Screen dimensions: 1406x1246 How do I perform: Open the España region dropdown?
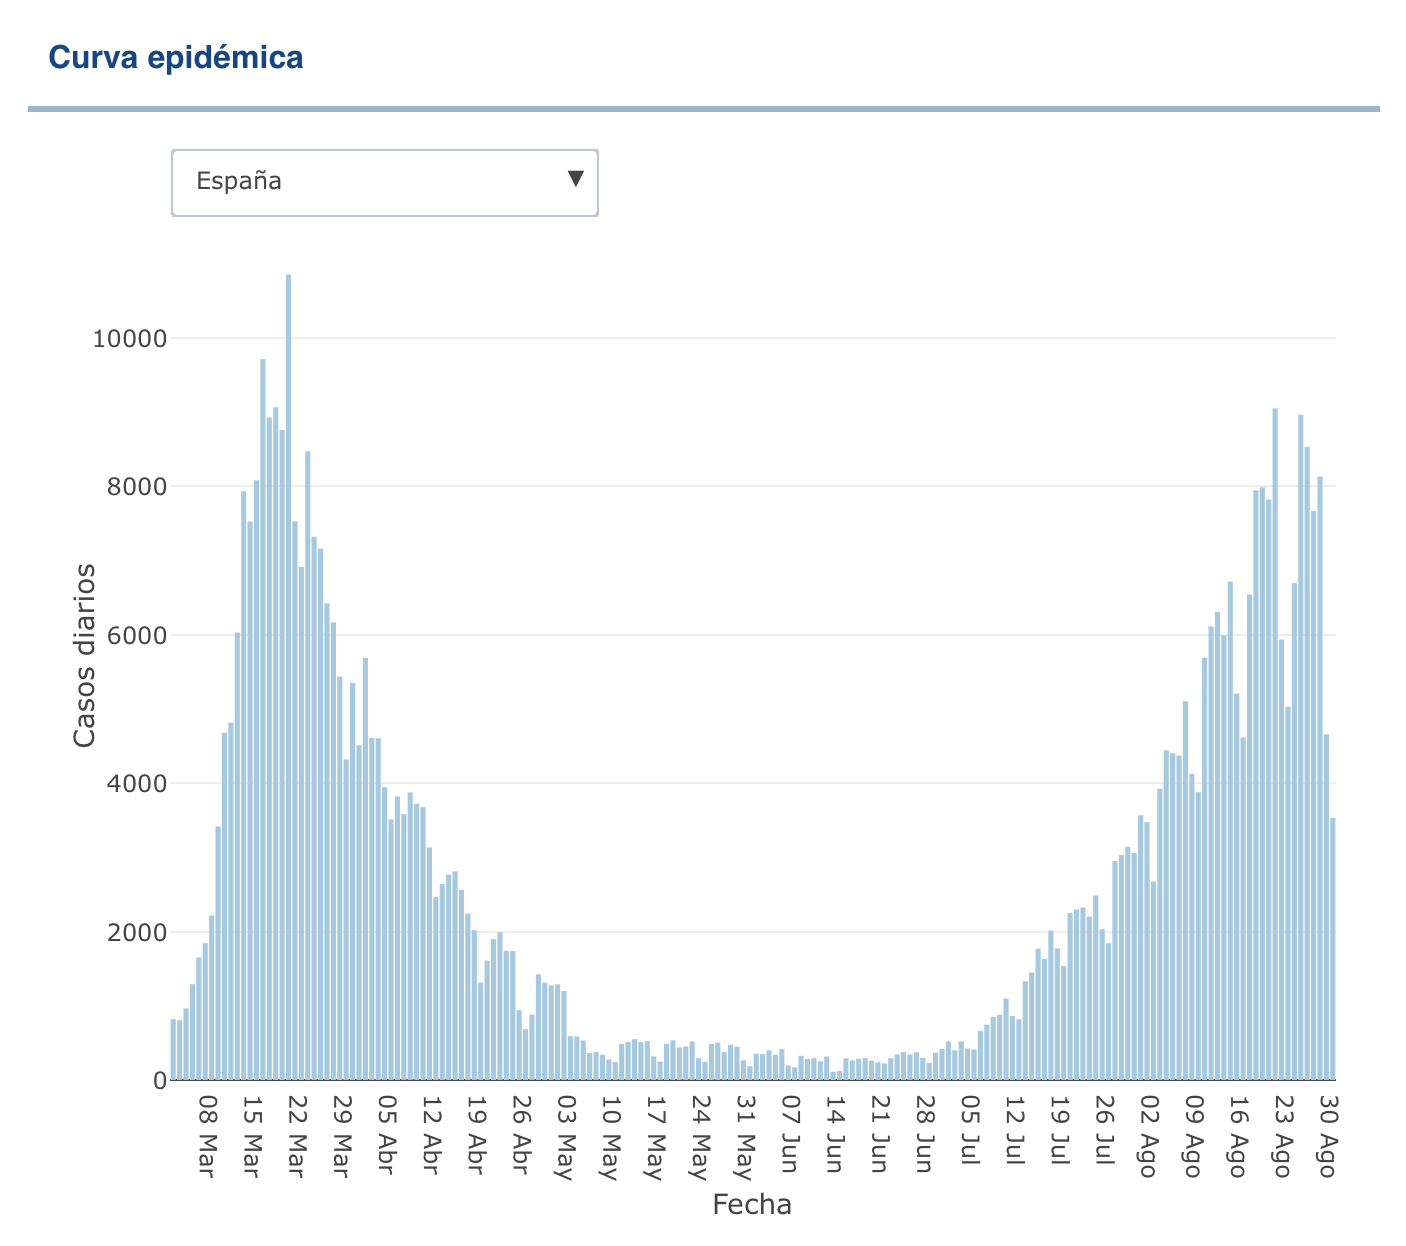pyautogui.click(x=384, y=182)
